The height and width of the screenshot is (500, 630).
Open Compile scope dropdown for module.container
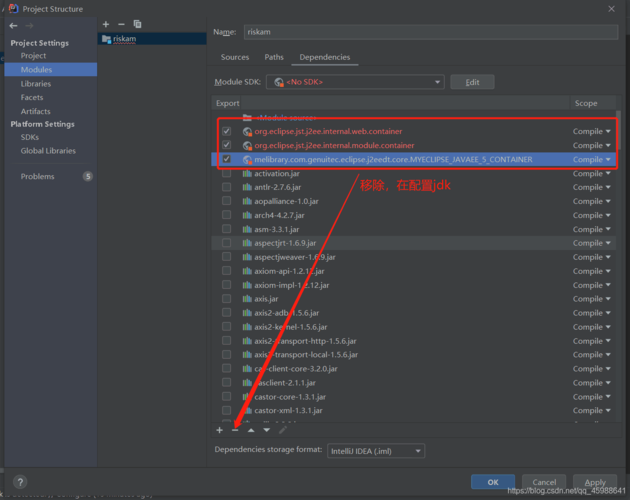[x=591, y=145]
